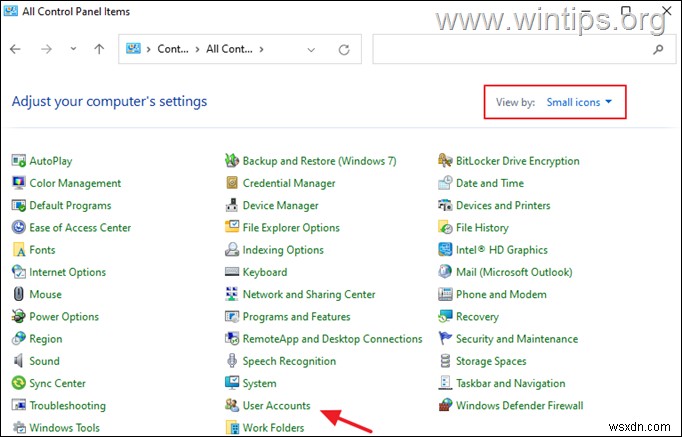The width and height of the screenshot is (682, 437).
Task: Expand the chevron after Cont... breadcrumb
Action: pyautogui.click(x=197, y=49)
